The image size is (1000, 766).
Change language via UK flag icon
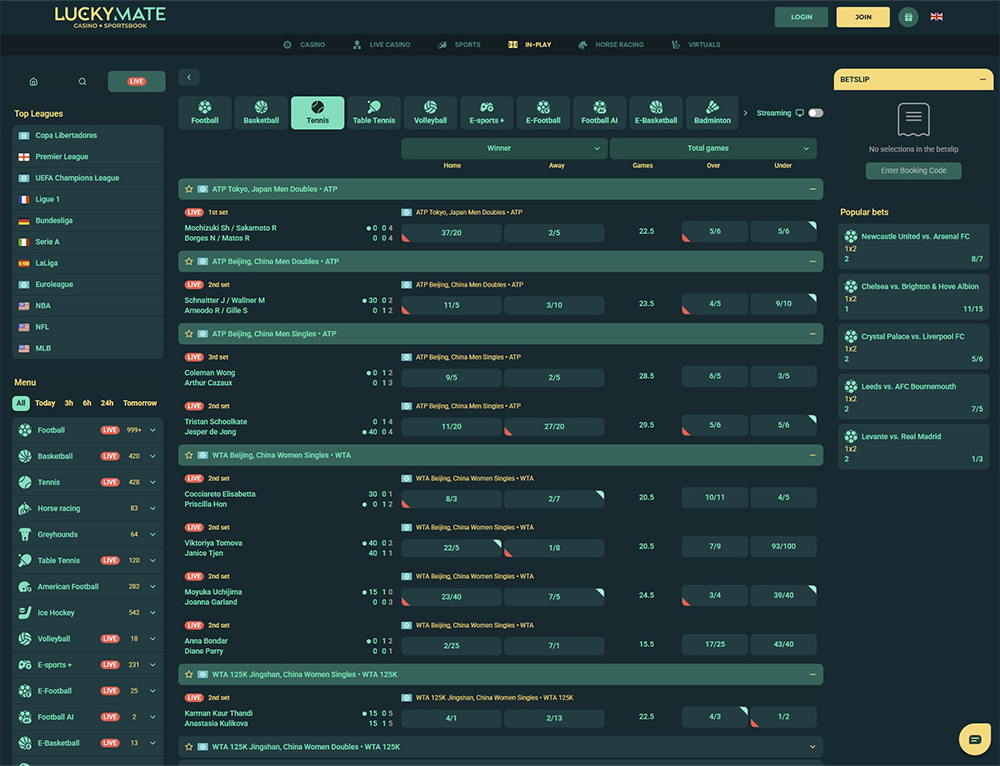[x=936, y=17]
